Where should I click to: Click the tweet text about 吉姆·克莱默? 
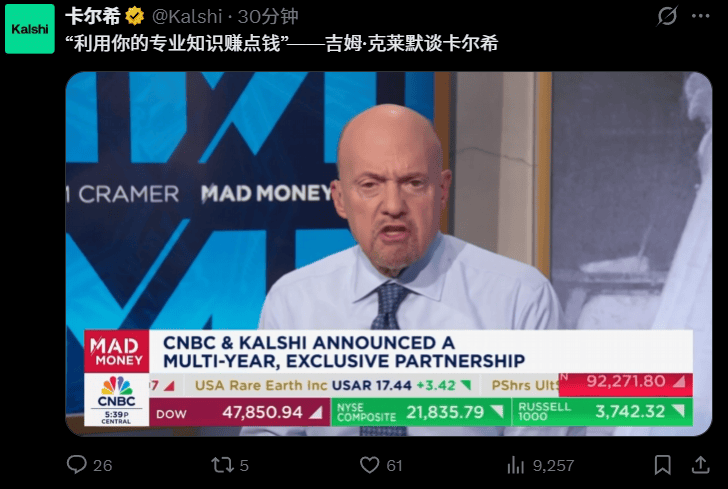(282, 43)
